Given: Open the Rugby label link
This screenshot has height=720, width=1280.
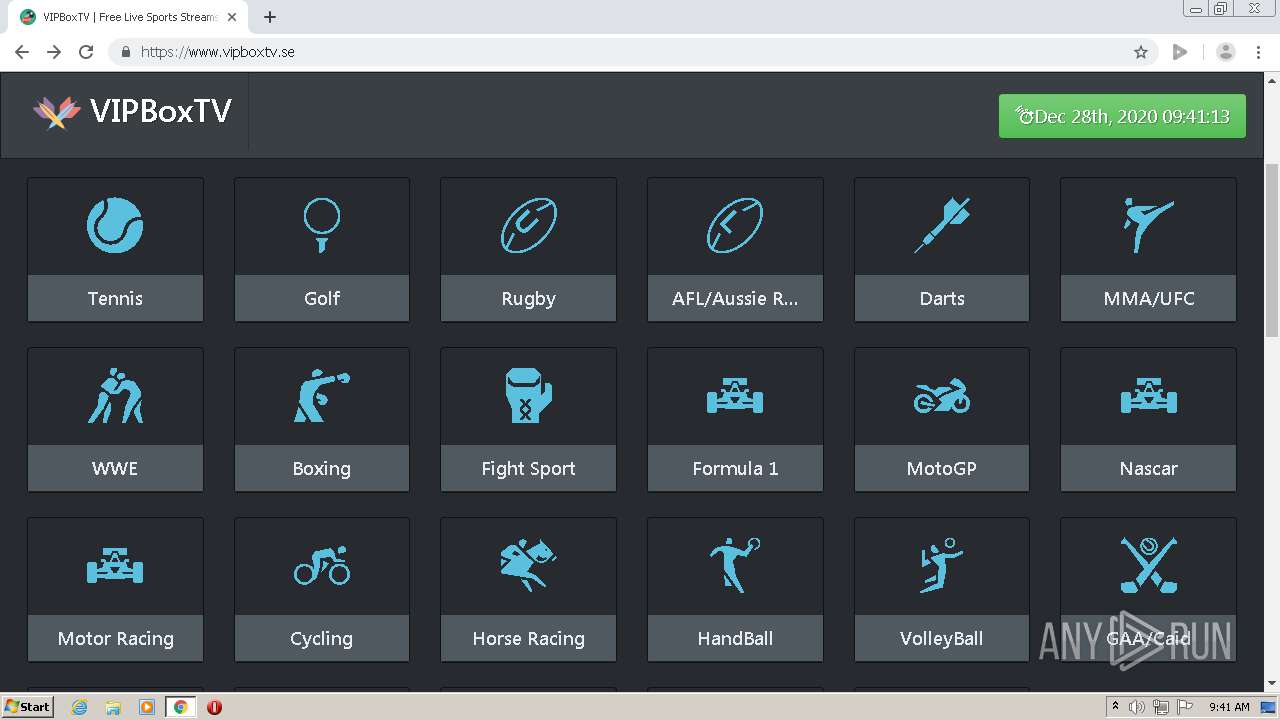Looking at the screenshot, I should pos(528,298).
